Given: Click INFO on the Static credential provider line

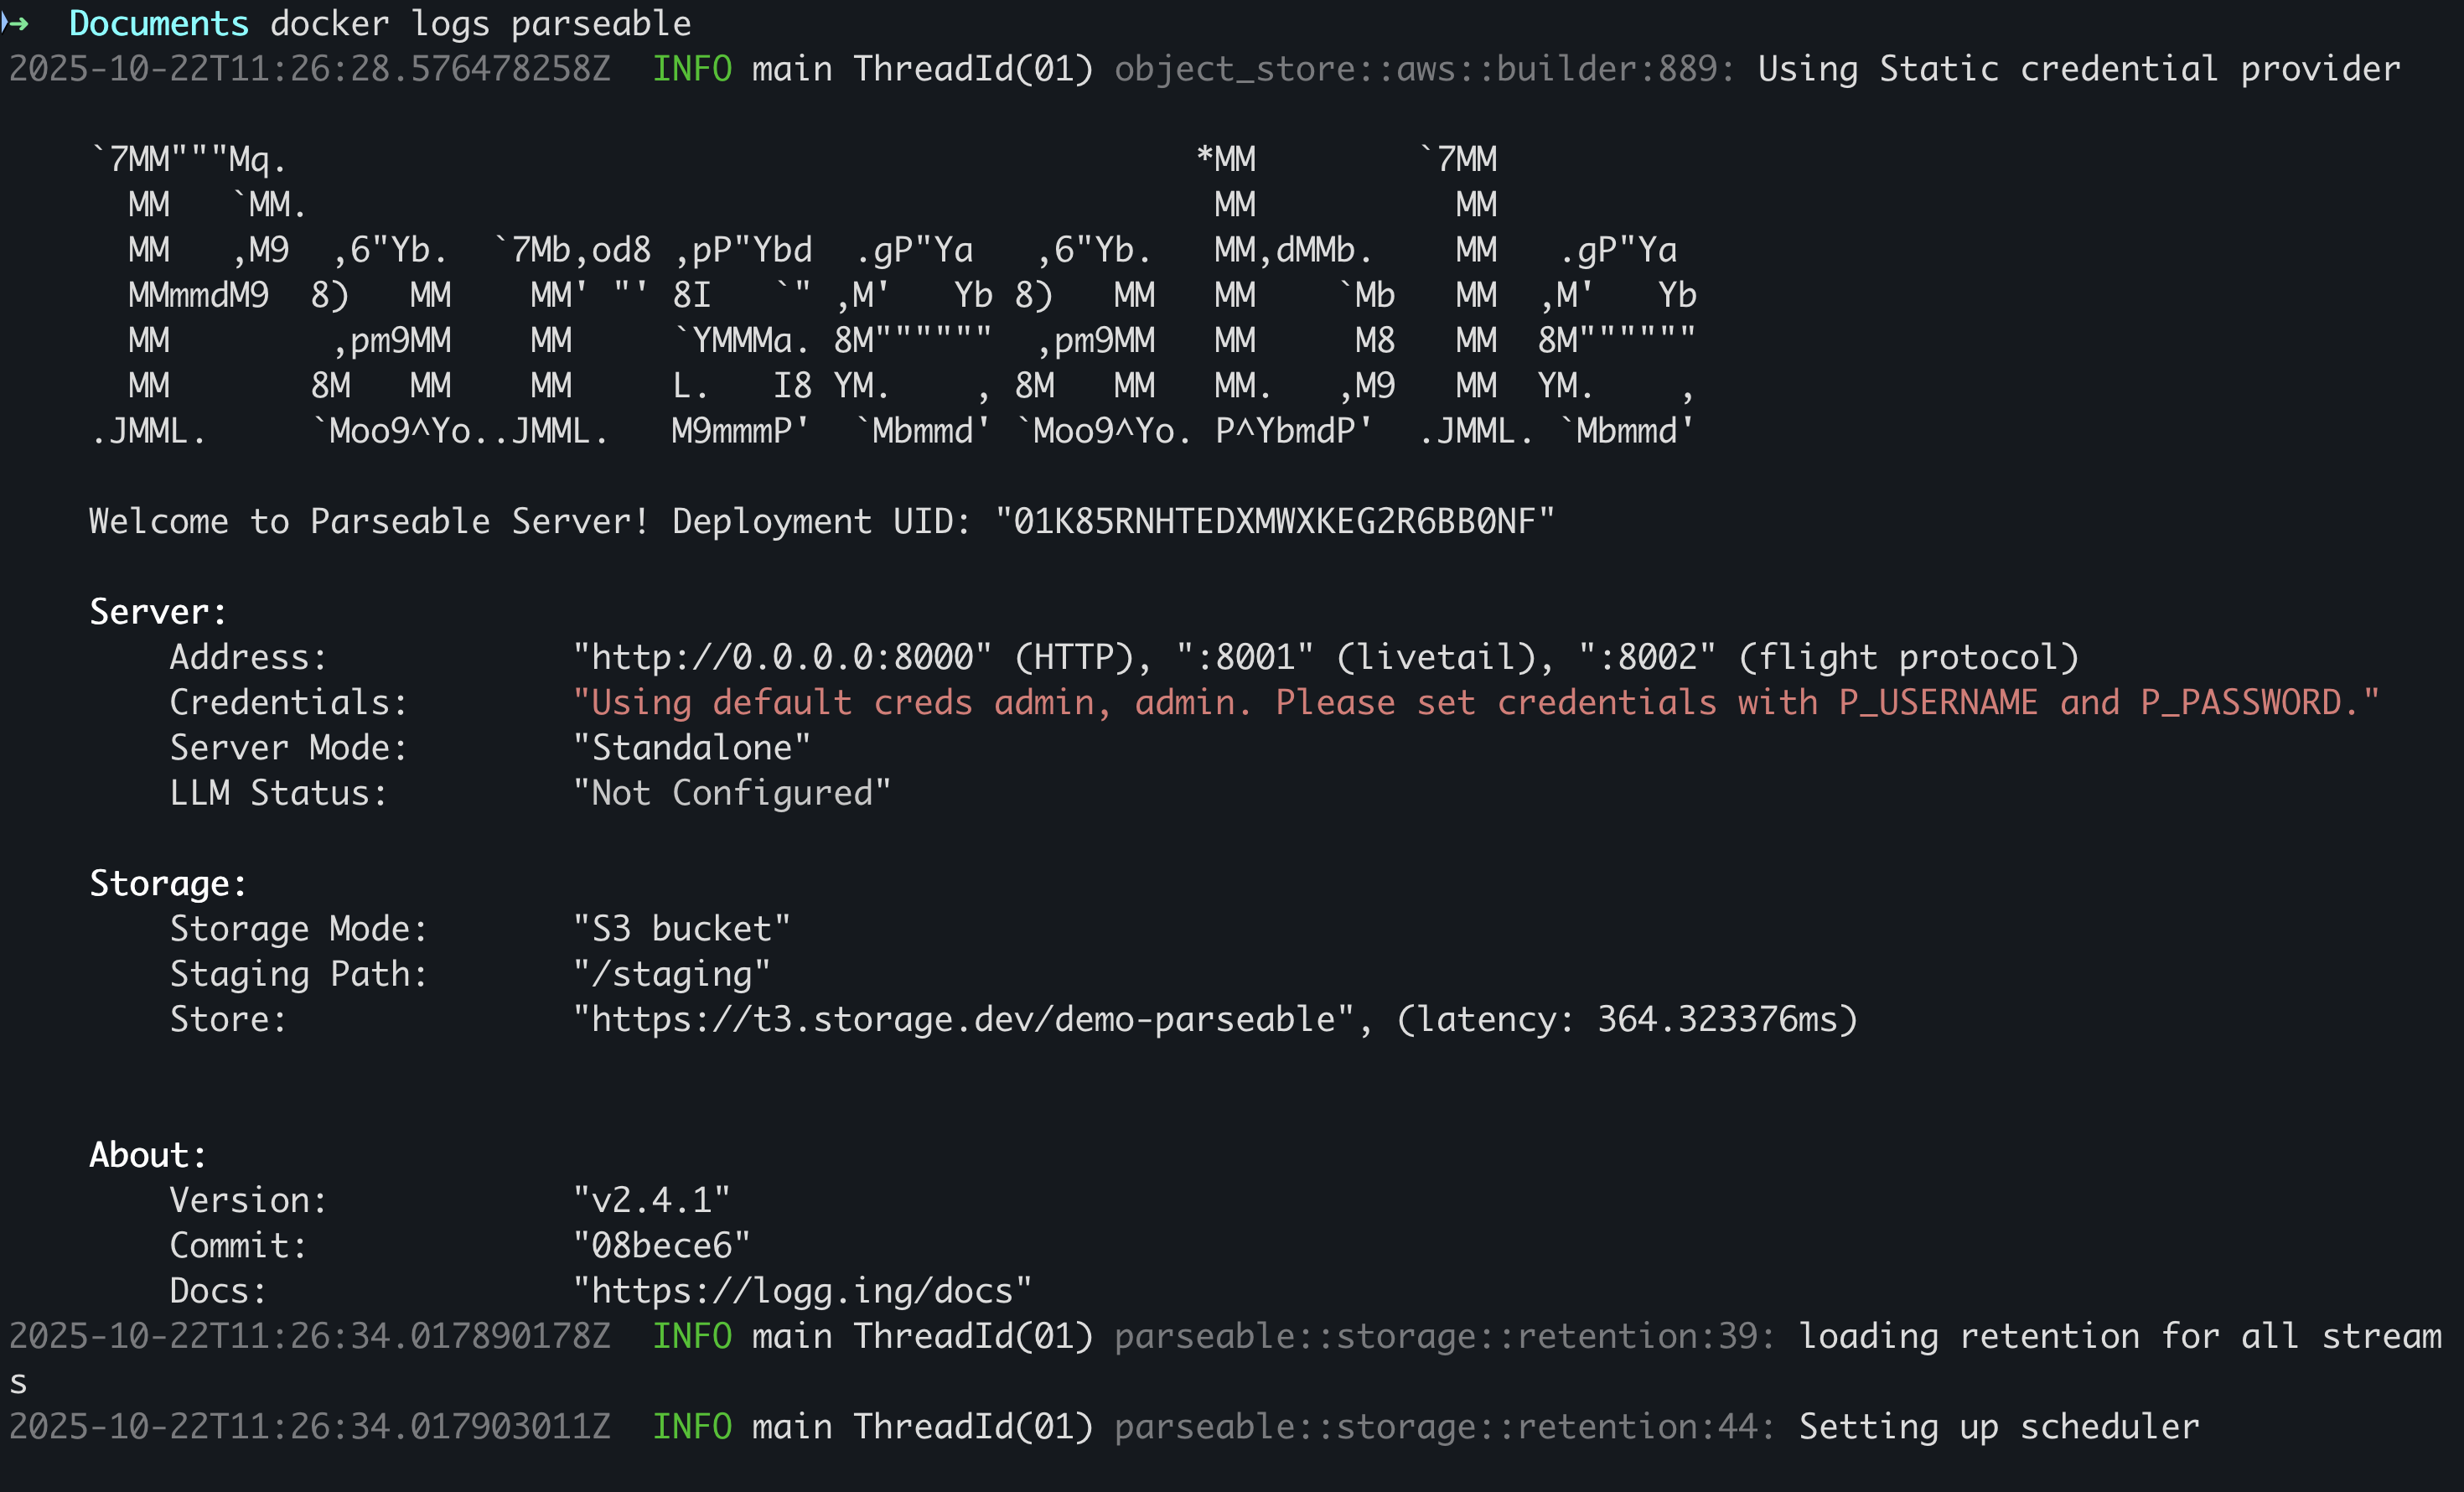Looking at the screenshot, I should pyautogui.click(x=692, y=69).
